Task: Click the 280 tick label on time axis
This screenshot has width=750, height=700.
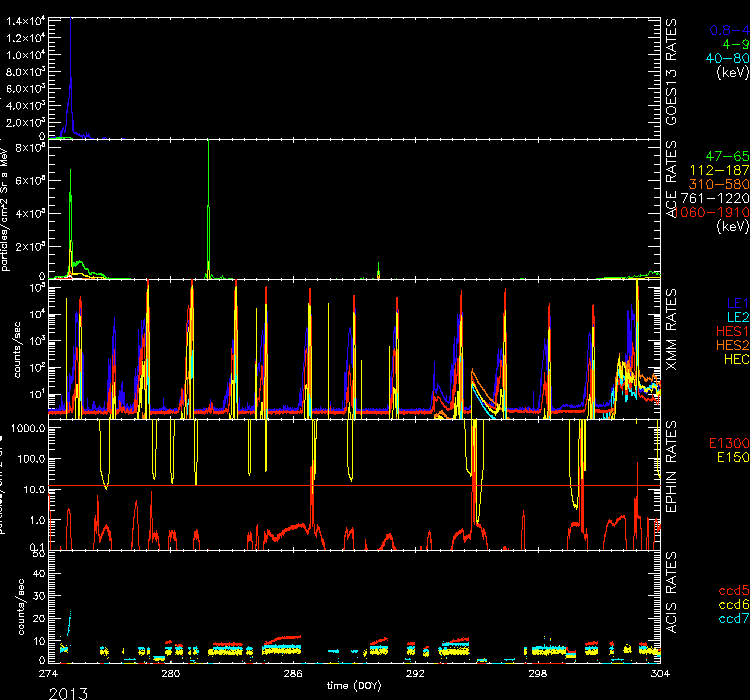Action: point(171,674)
